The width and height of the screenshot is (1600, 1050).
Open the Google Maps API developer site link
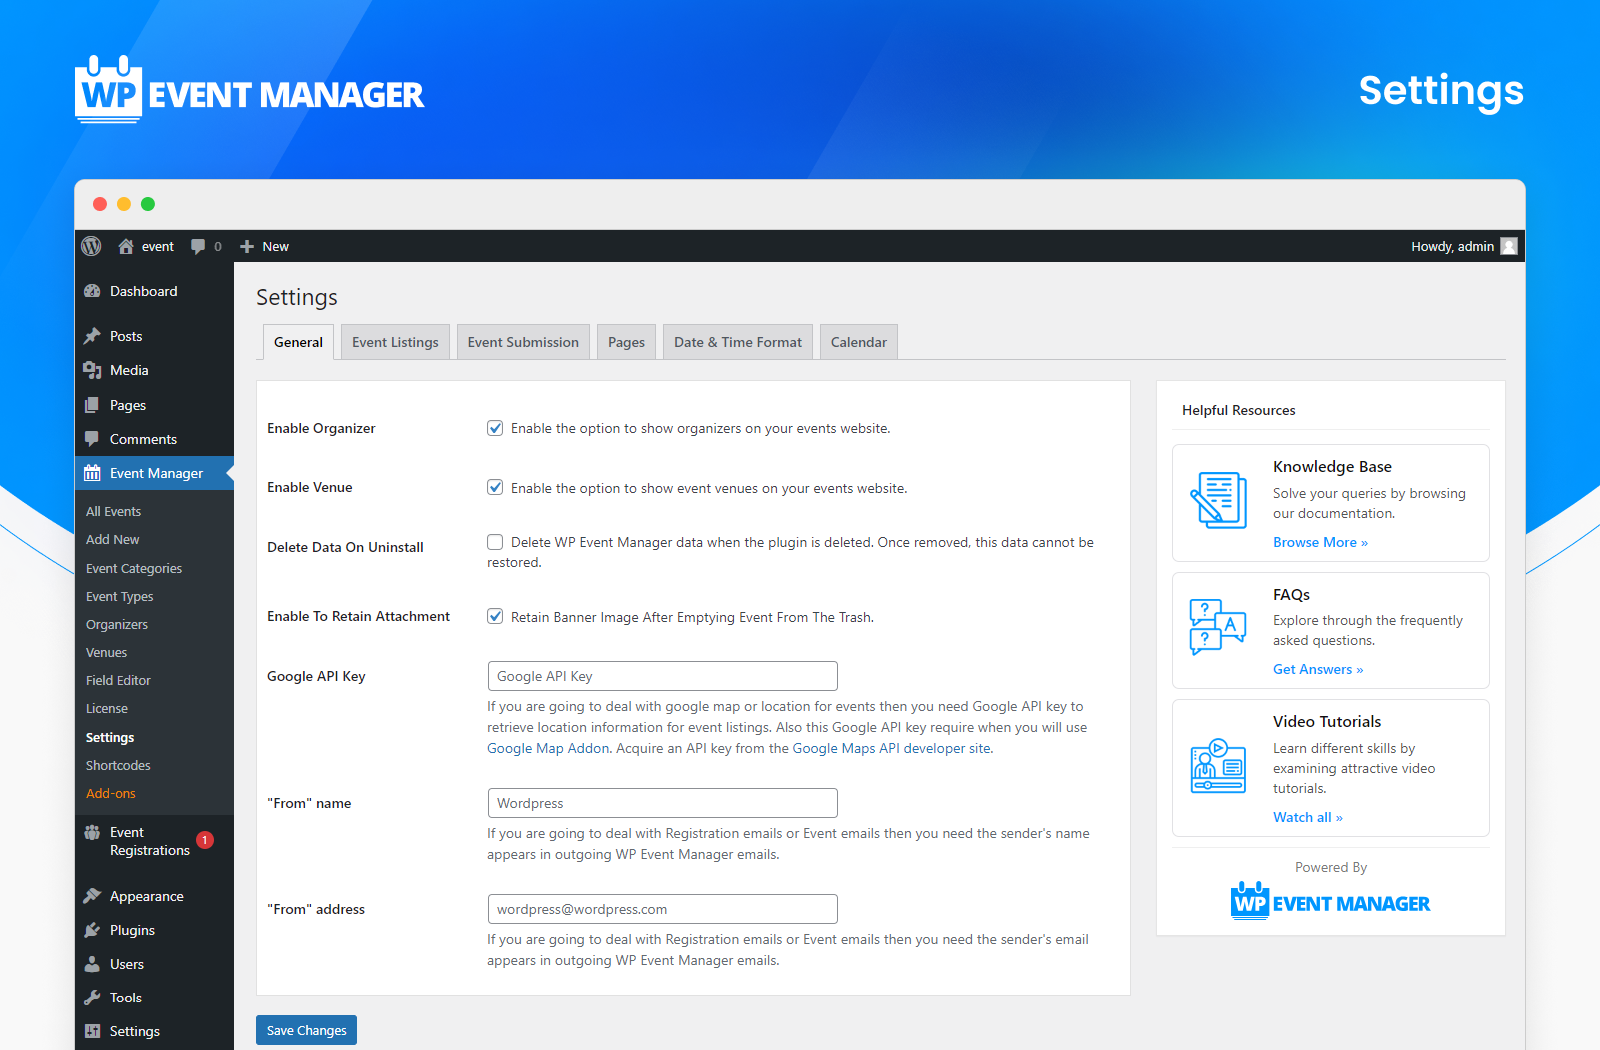(892, 748)
